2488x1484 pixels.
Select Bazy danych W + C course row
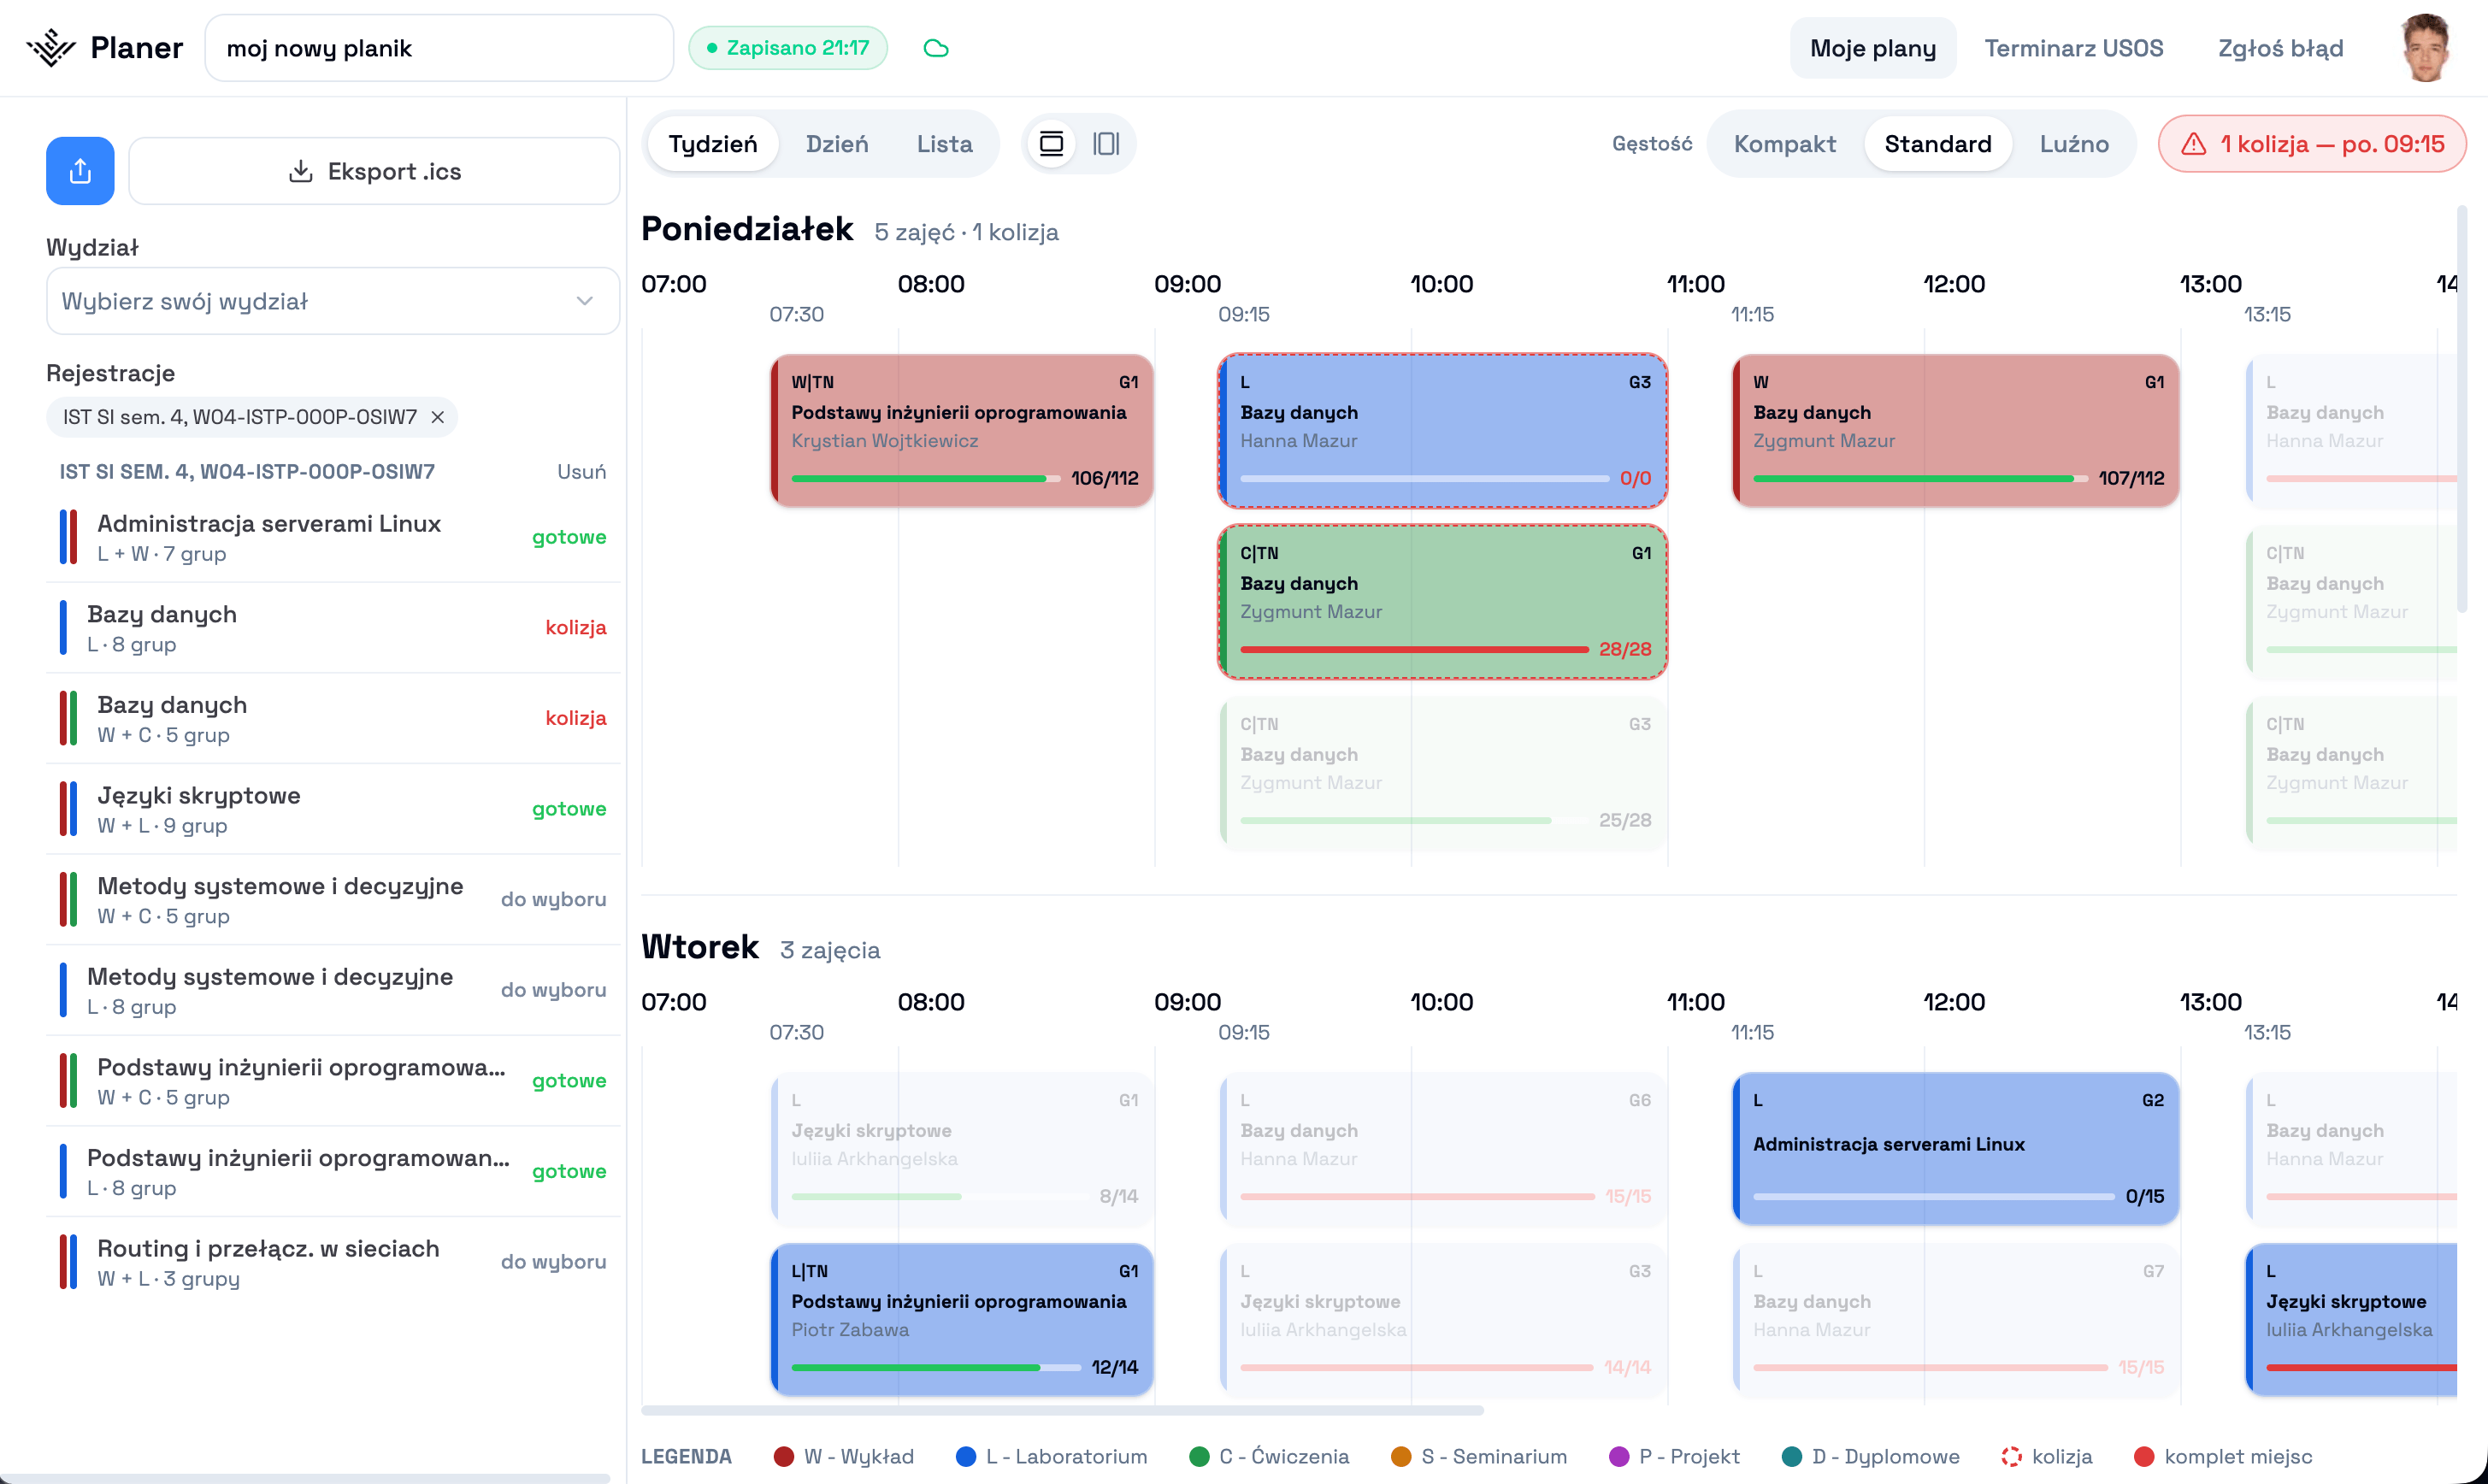pyautogui.click(x=333, y=718)
